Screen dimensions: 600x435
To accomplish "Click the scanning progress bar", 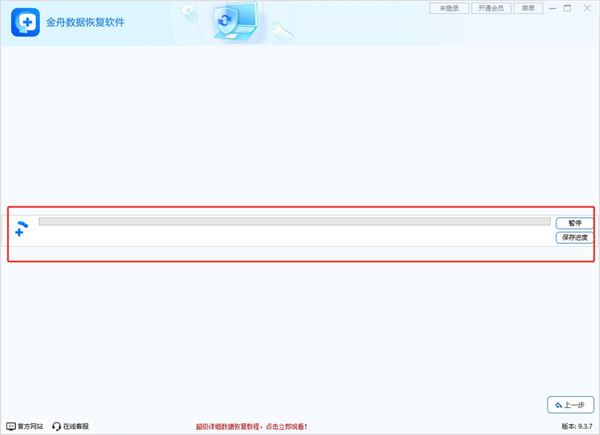I will click(x=295, y=221).
